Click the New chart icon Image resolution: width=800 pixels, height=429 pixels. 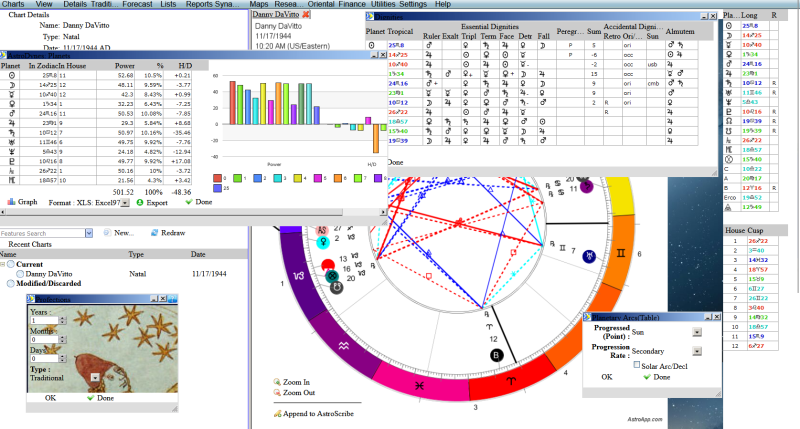point(105,232)
